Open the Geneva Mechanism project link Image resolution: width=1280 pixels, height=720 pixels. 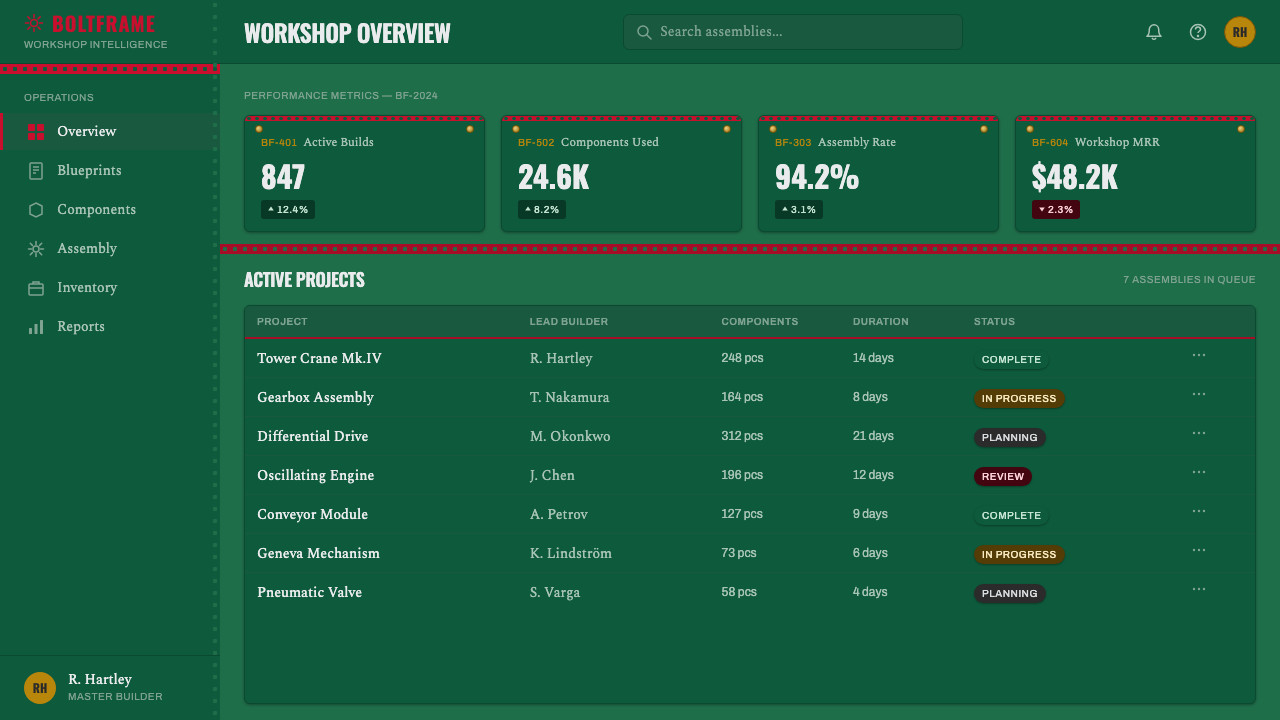coord(318,554)
